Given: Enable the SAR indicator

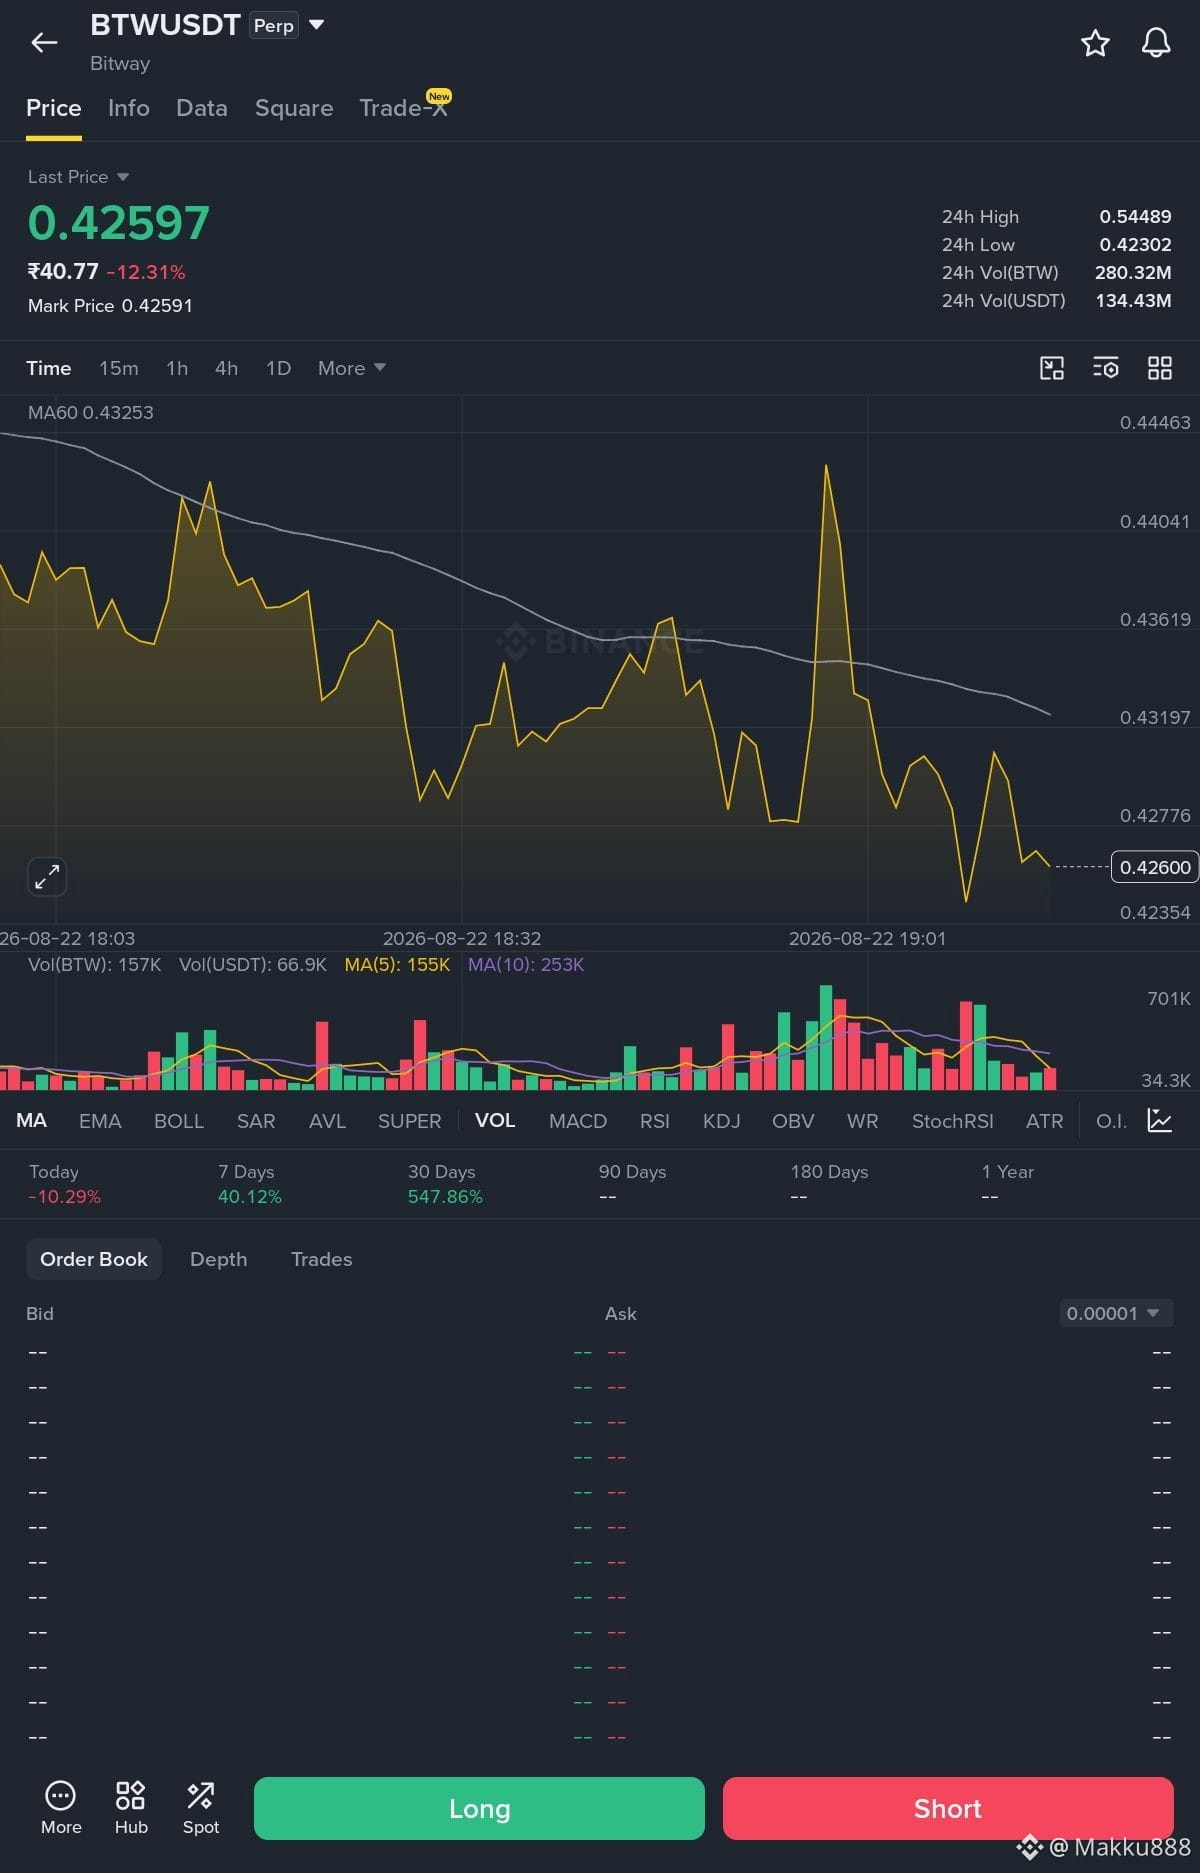Looking at the screenshot, I should pyautogui.click(x=256, y=1121).
